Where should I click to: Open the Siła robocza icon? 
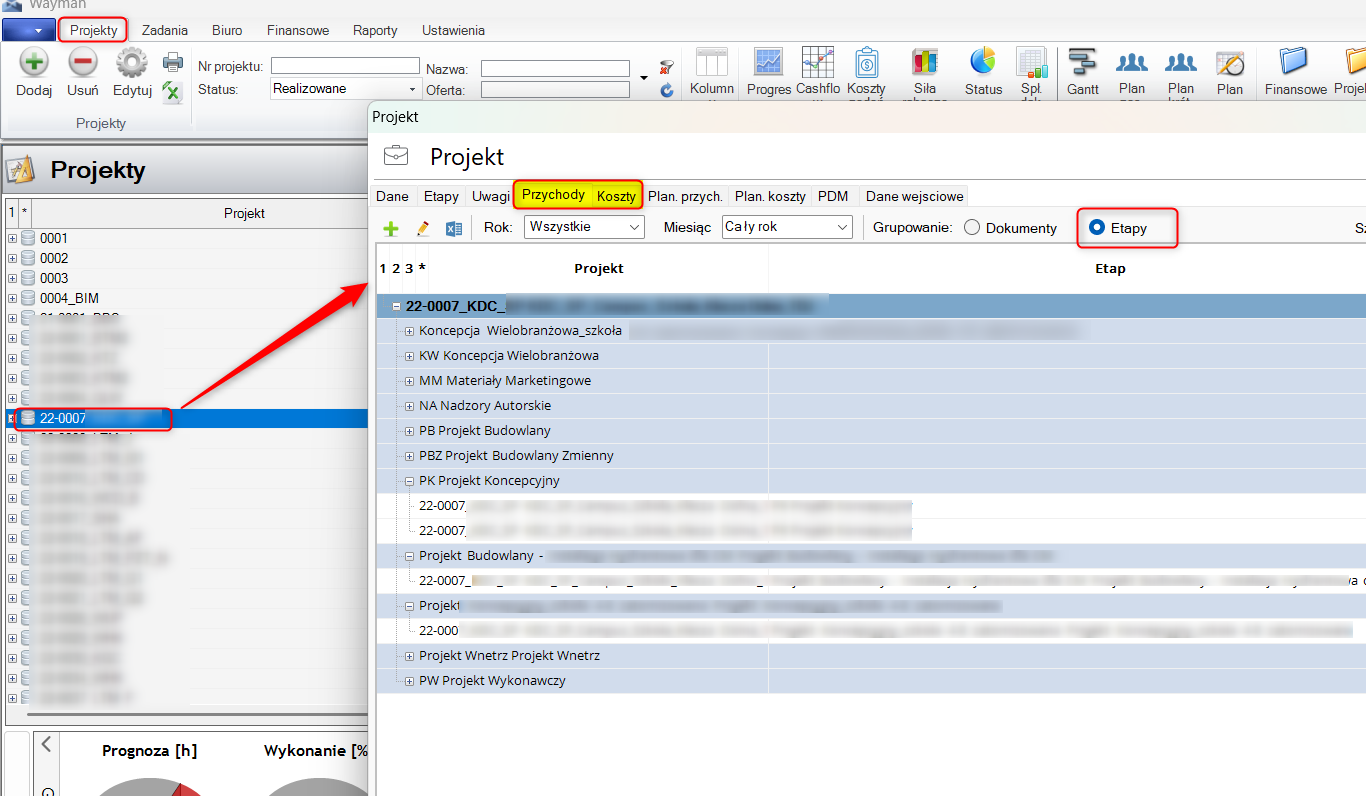point(925,63)
